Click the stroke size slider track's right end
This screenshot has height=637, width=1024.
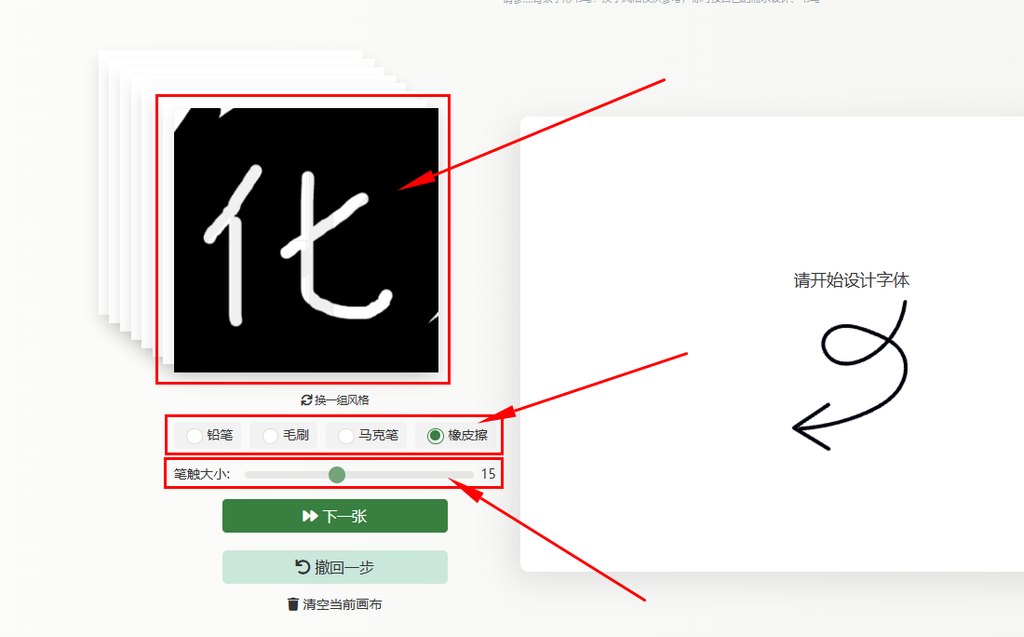(470, 475)
